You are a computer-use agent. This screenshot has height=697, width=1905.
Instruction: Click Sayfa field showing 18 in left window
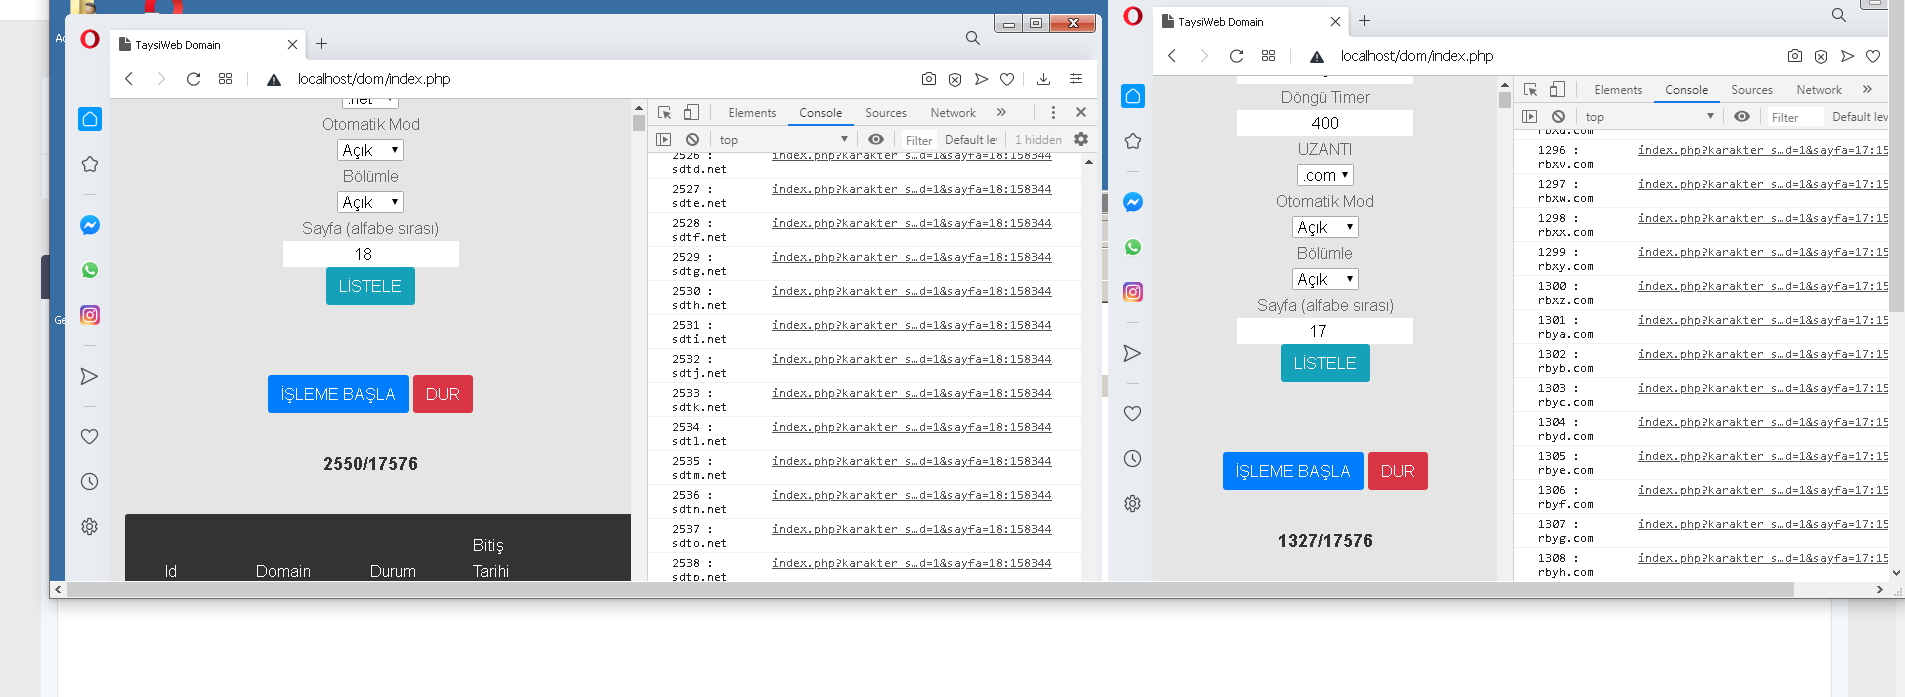[x=371, y=254]
